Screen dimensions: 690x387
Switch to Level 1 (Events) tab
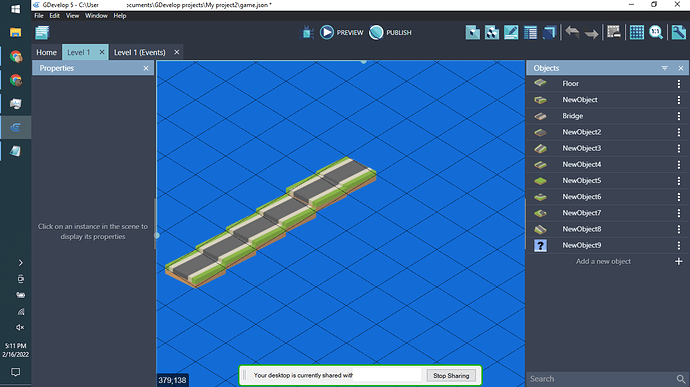tap(140, 52)
